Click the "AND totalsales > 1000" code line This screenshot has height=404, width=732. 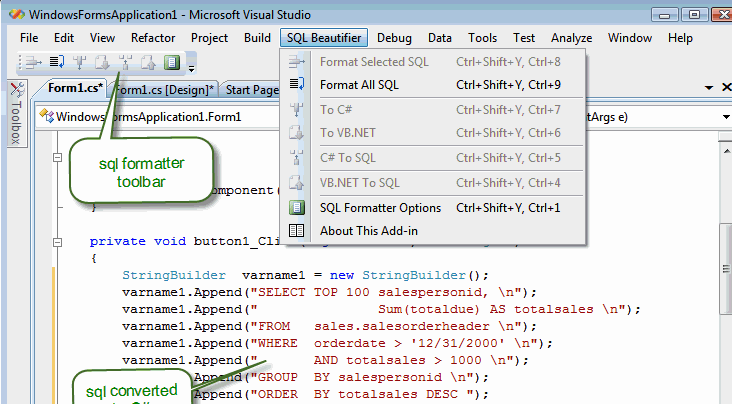325,360
